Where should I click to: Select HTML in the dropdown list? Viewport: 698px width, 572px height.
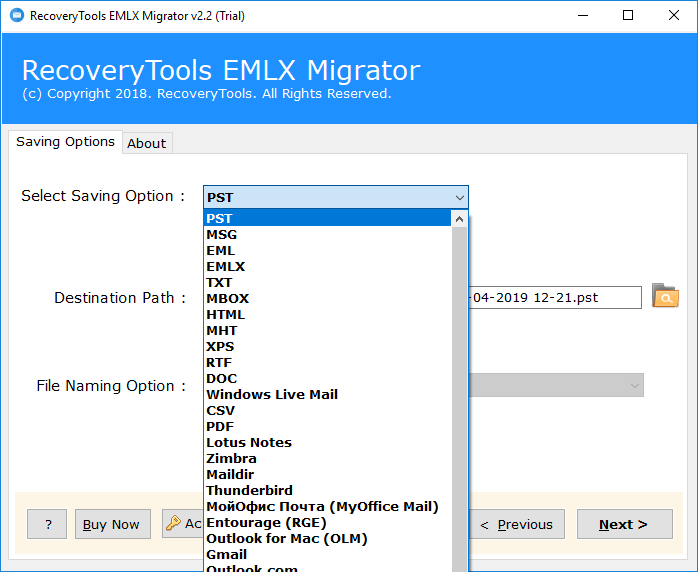pyautogui.click(x=328, y=315)
